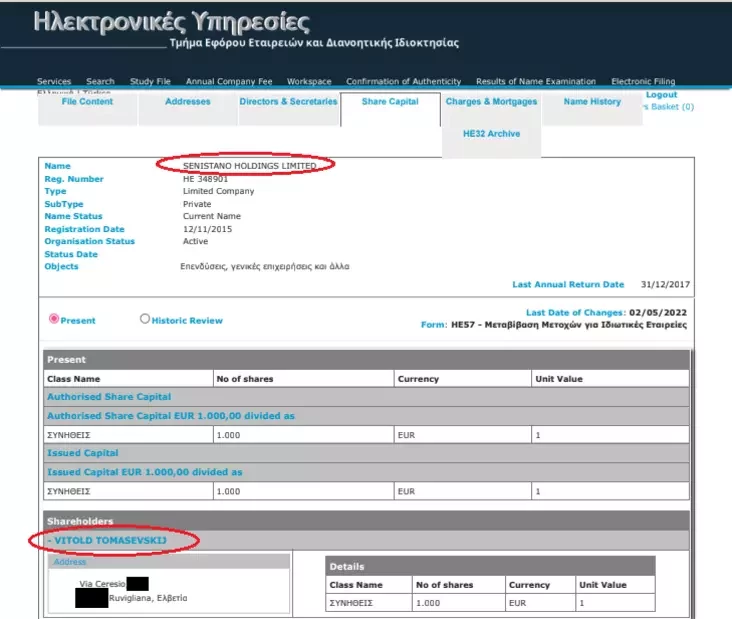Open the Basket (0) link
This screenshot has height=619, width=732.
coord(669,106)
